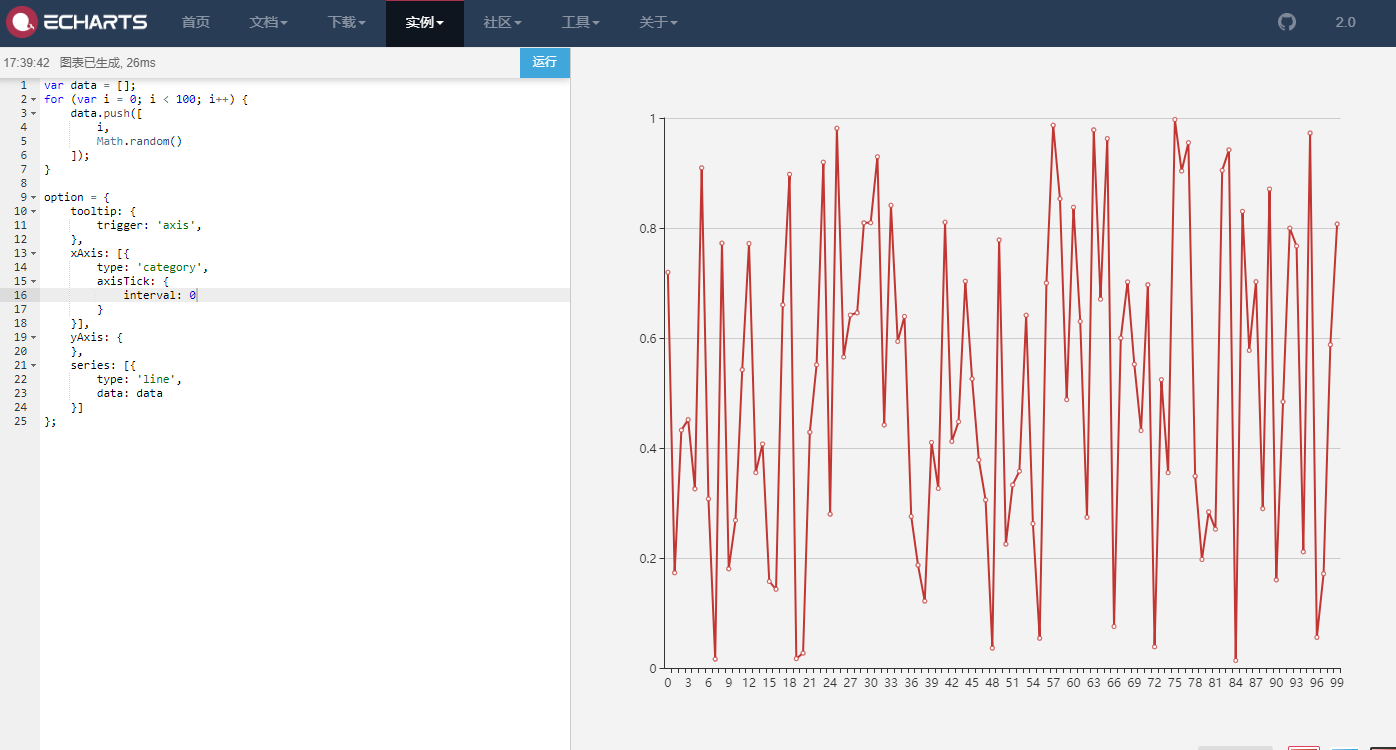Collapse the xAxis block at line 13

(x=33, y=253)
